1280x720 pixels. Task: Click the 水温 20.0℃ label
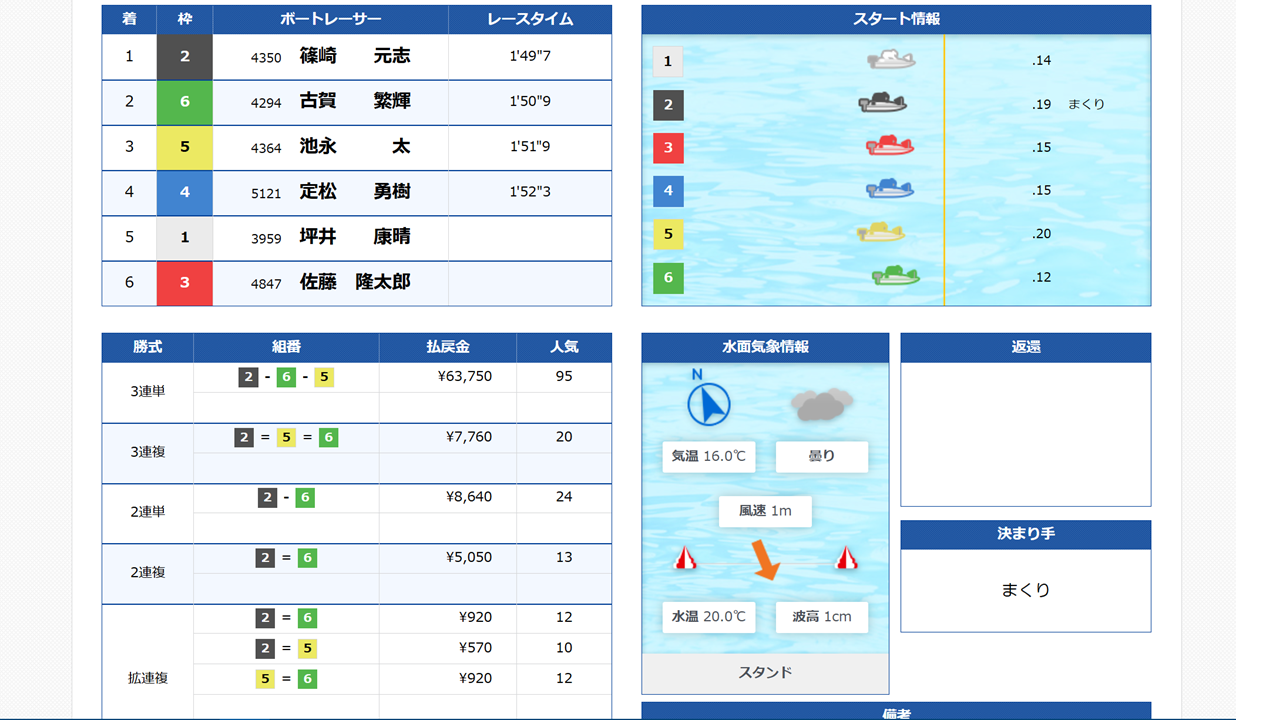(709, 617)
